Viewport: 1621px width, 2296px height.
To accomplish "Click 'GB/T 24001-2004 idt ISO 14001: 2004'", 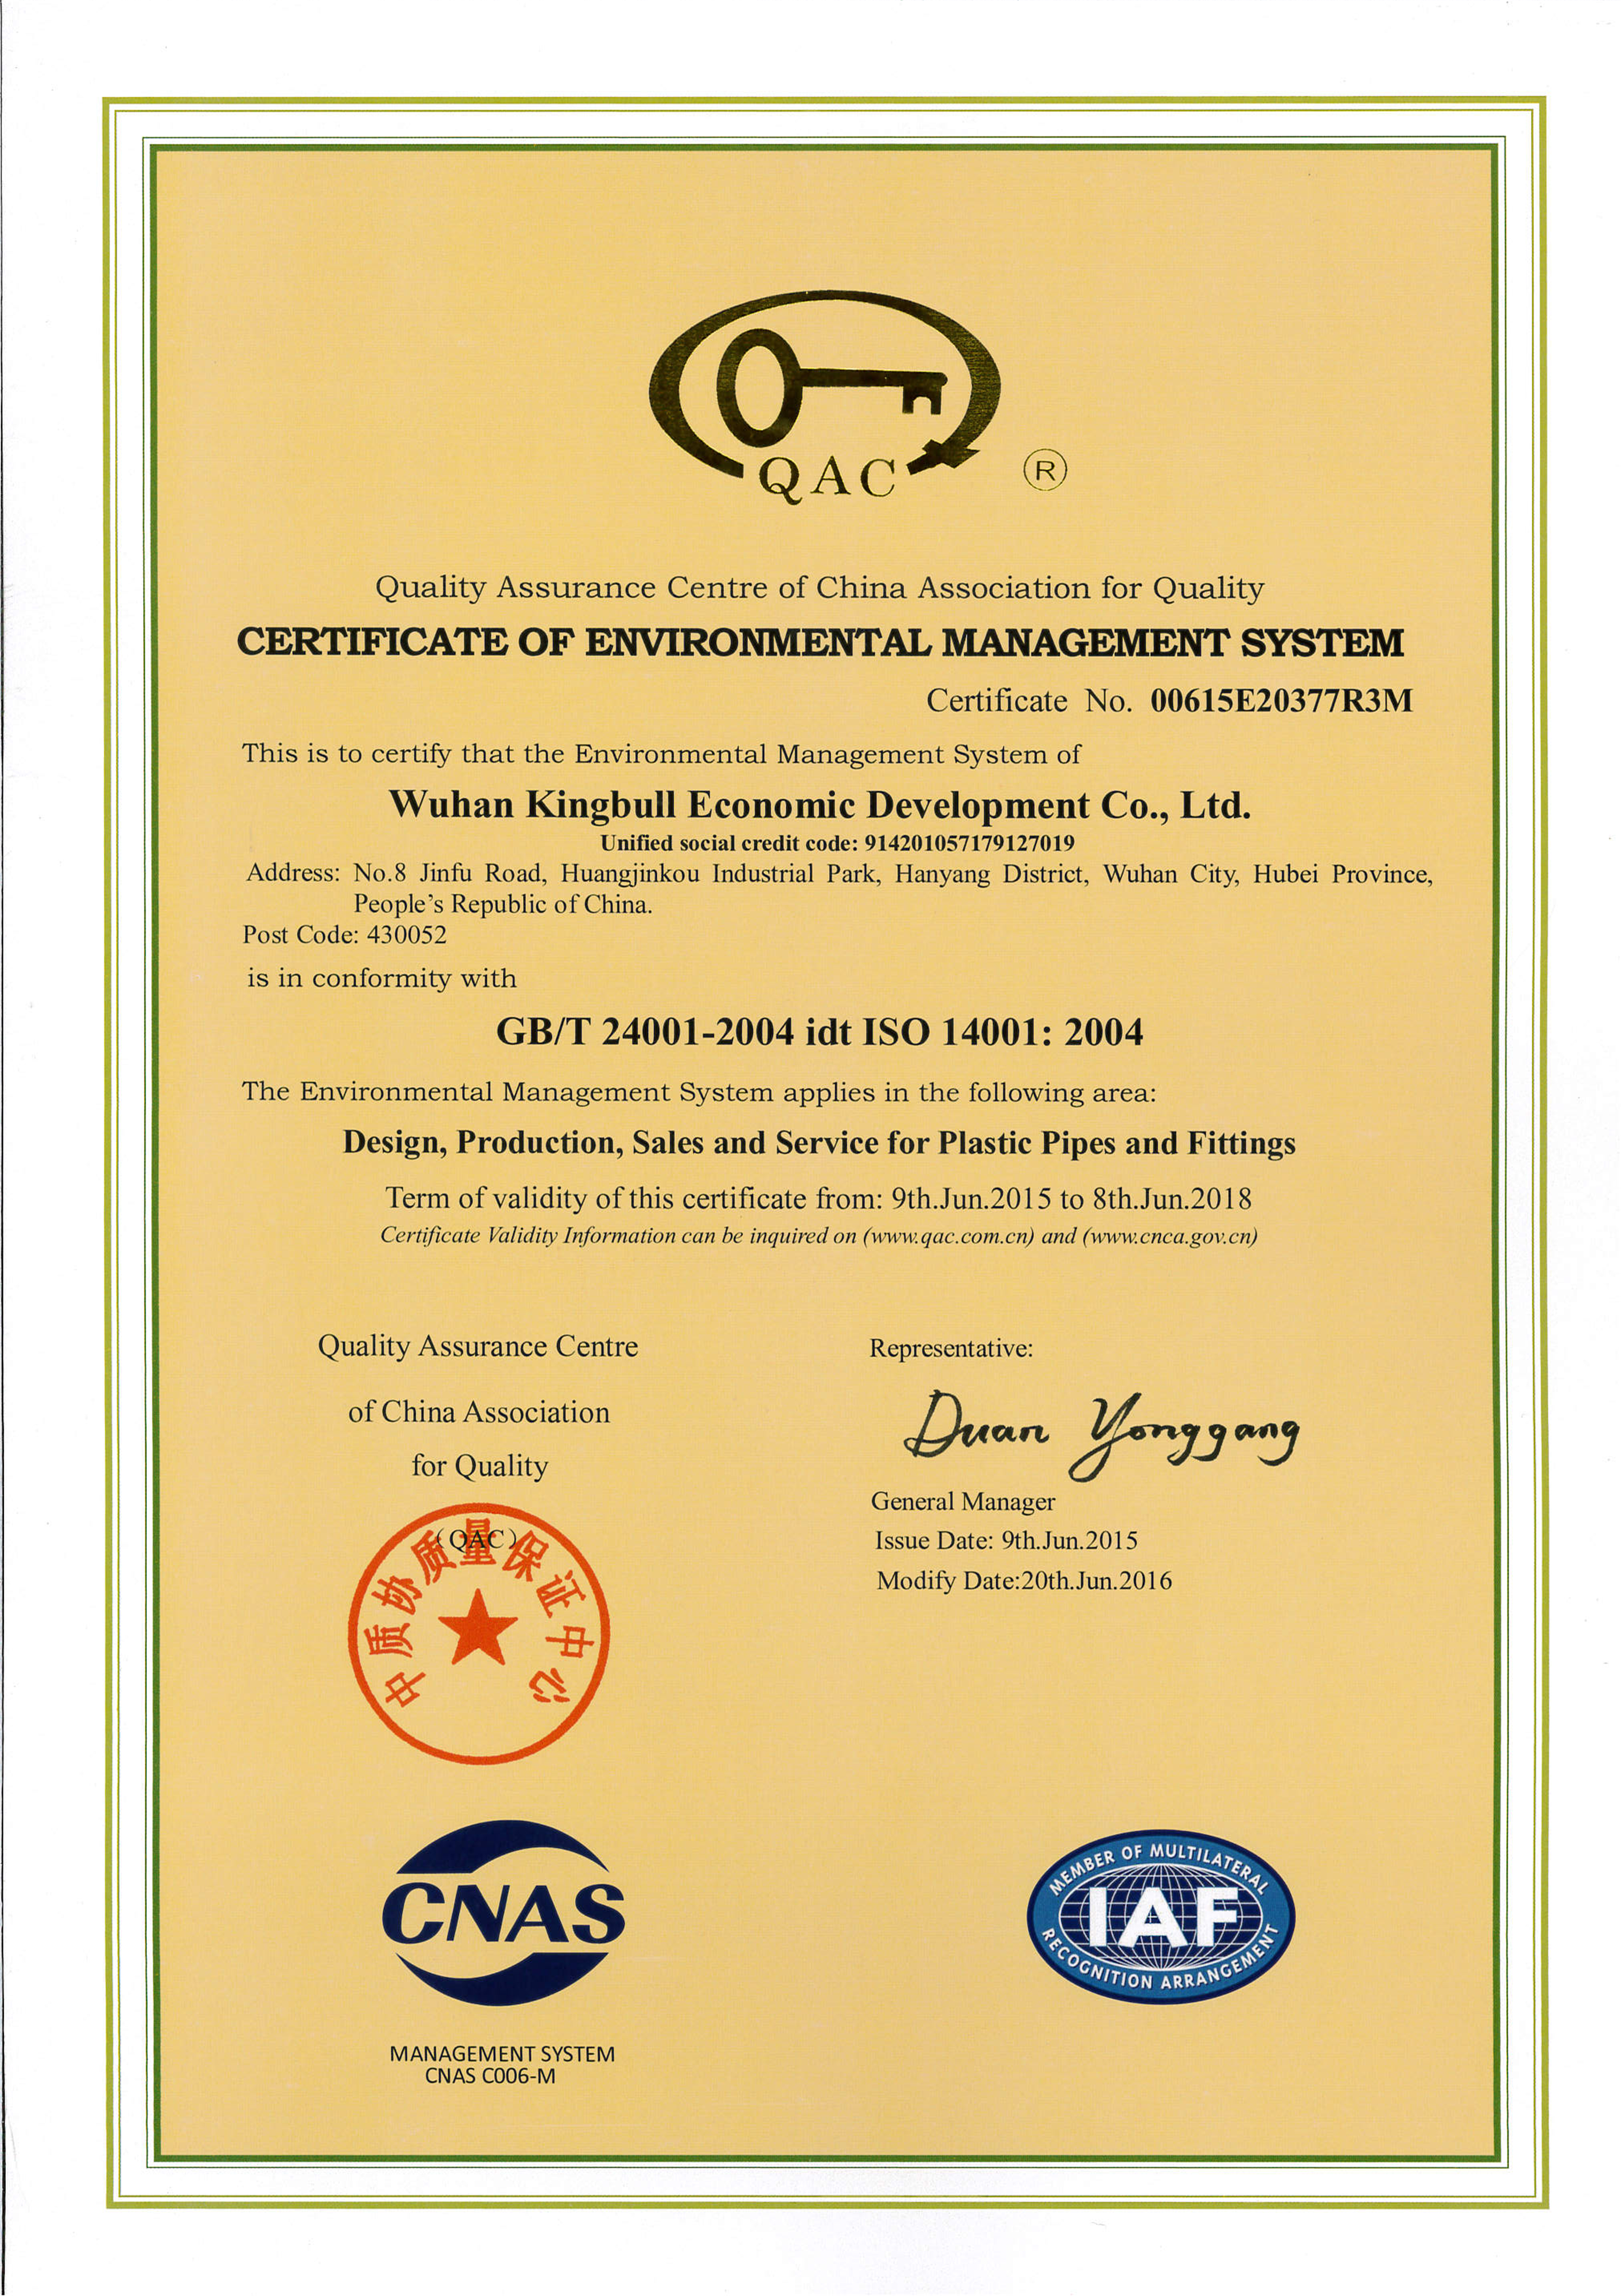I will pyautogui.click(x=820, y=1031).
